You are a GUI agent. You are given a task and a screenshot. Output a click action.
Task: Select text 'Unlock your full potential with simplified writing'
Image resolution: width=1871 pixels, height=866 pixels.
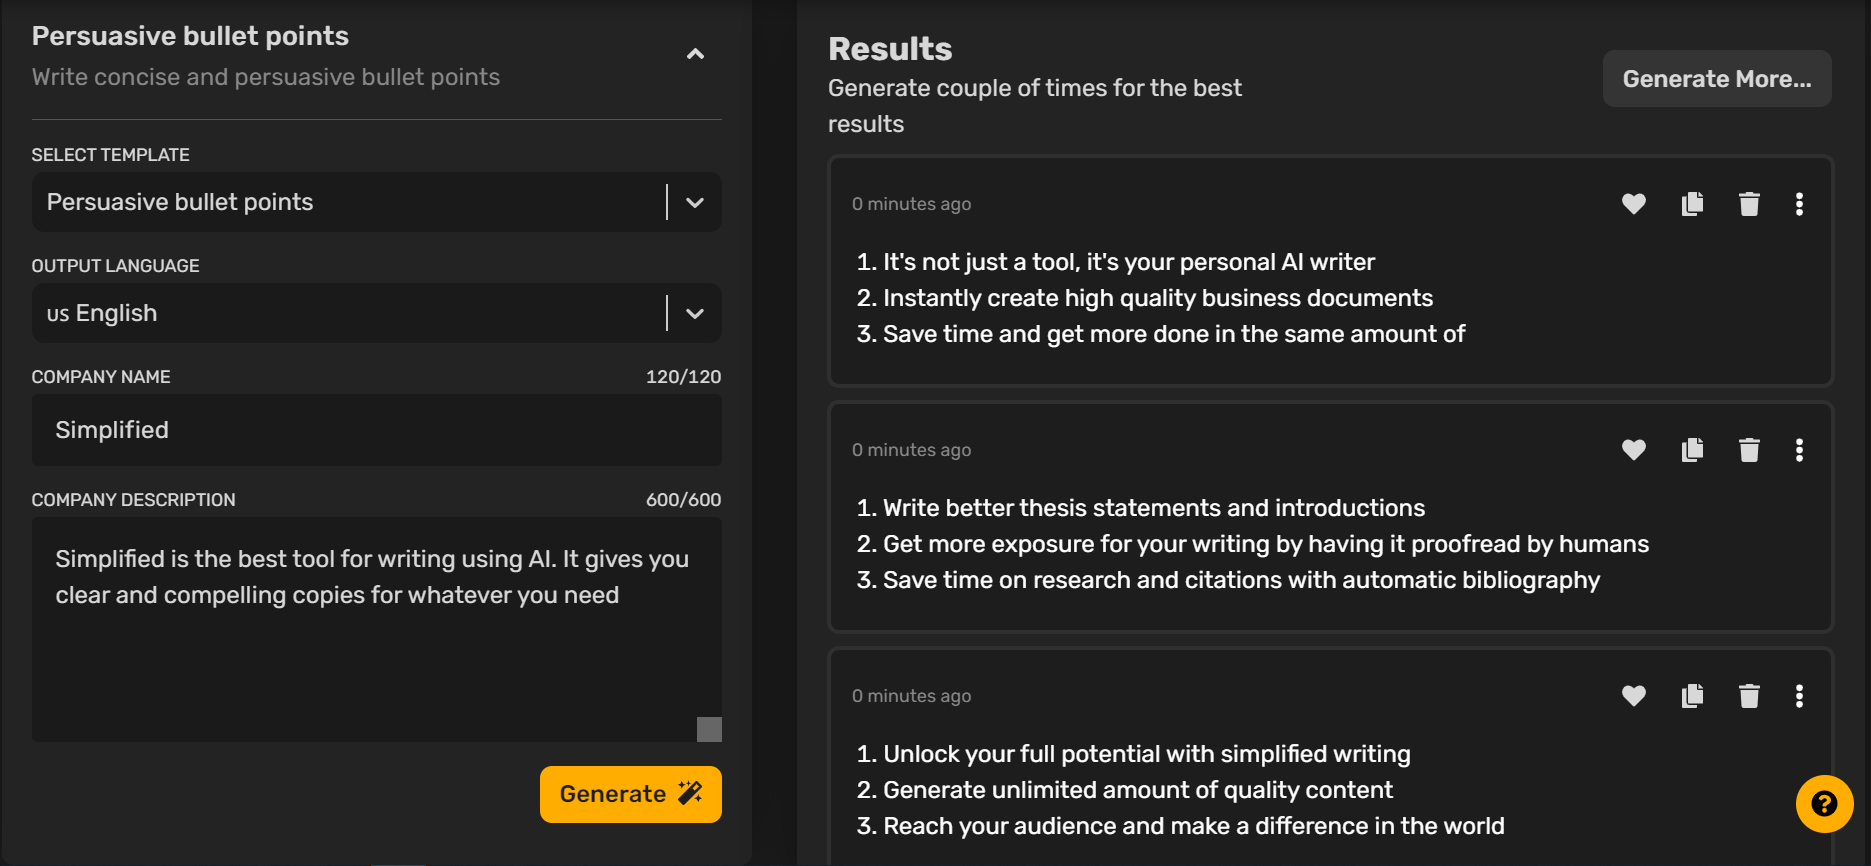tap(1147, 754)
